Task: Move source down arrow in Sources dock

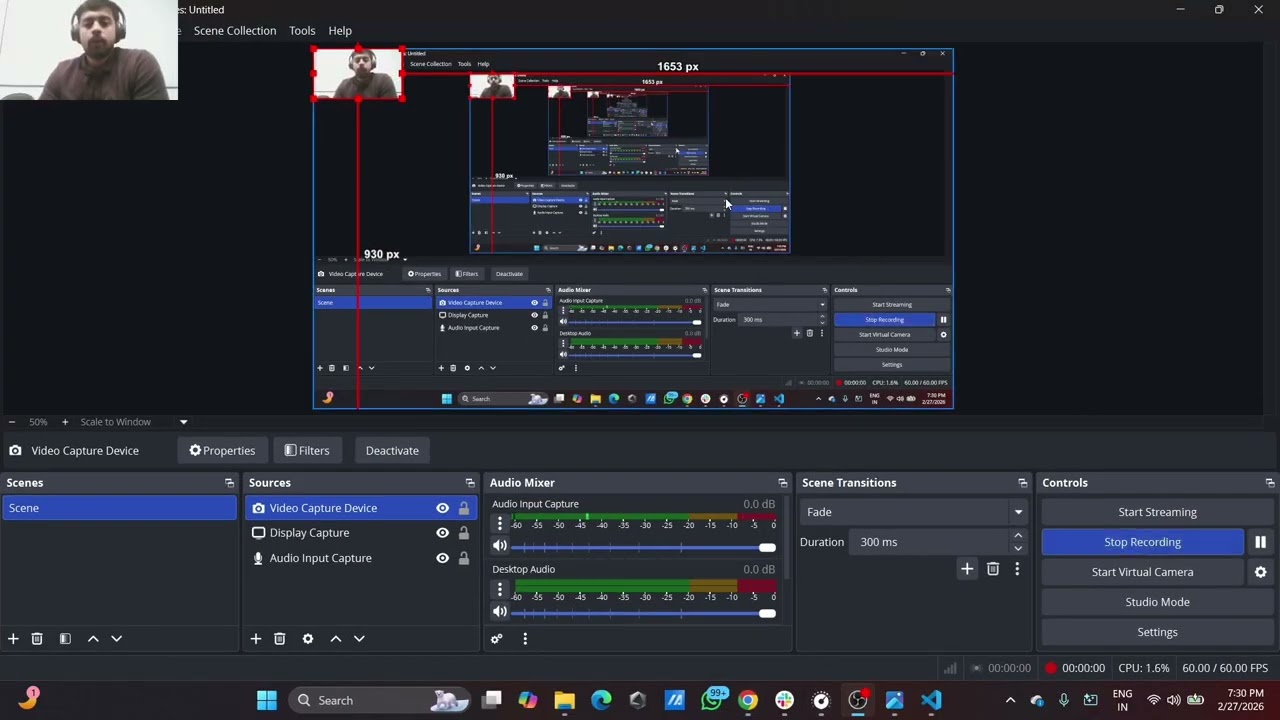Action: click(359, 639)
